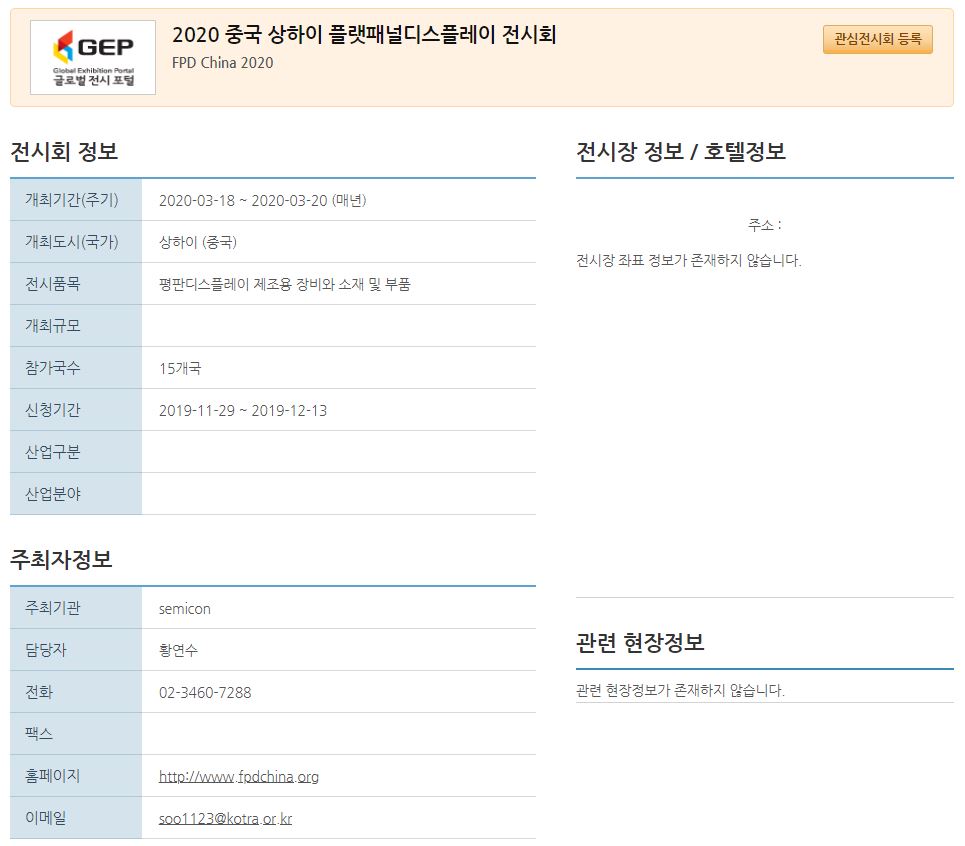Image resolution: width=965 pixels, height=846 pixels.
Task: Select the city value 상하이 (중국)
Action: tap(198, 242)
